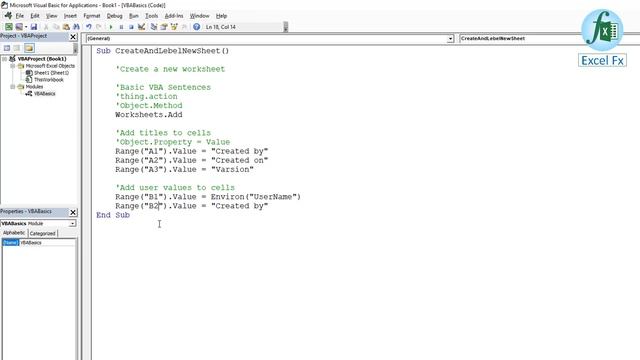Close the Project - VBAProject pane

pos(73,37)
